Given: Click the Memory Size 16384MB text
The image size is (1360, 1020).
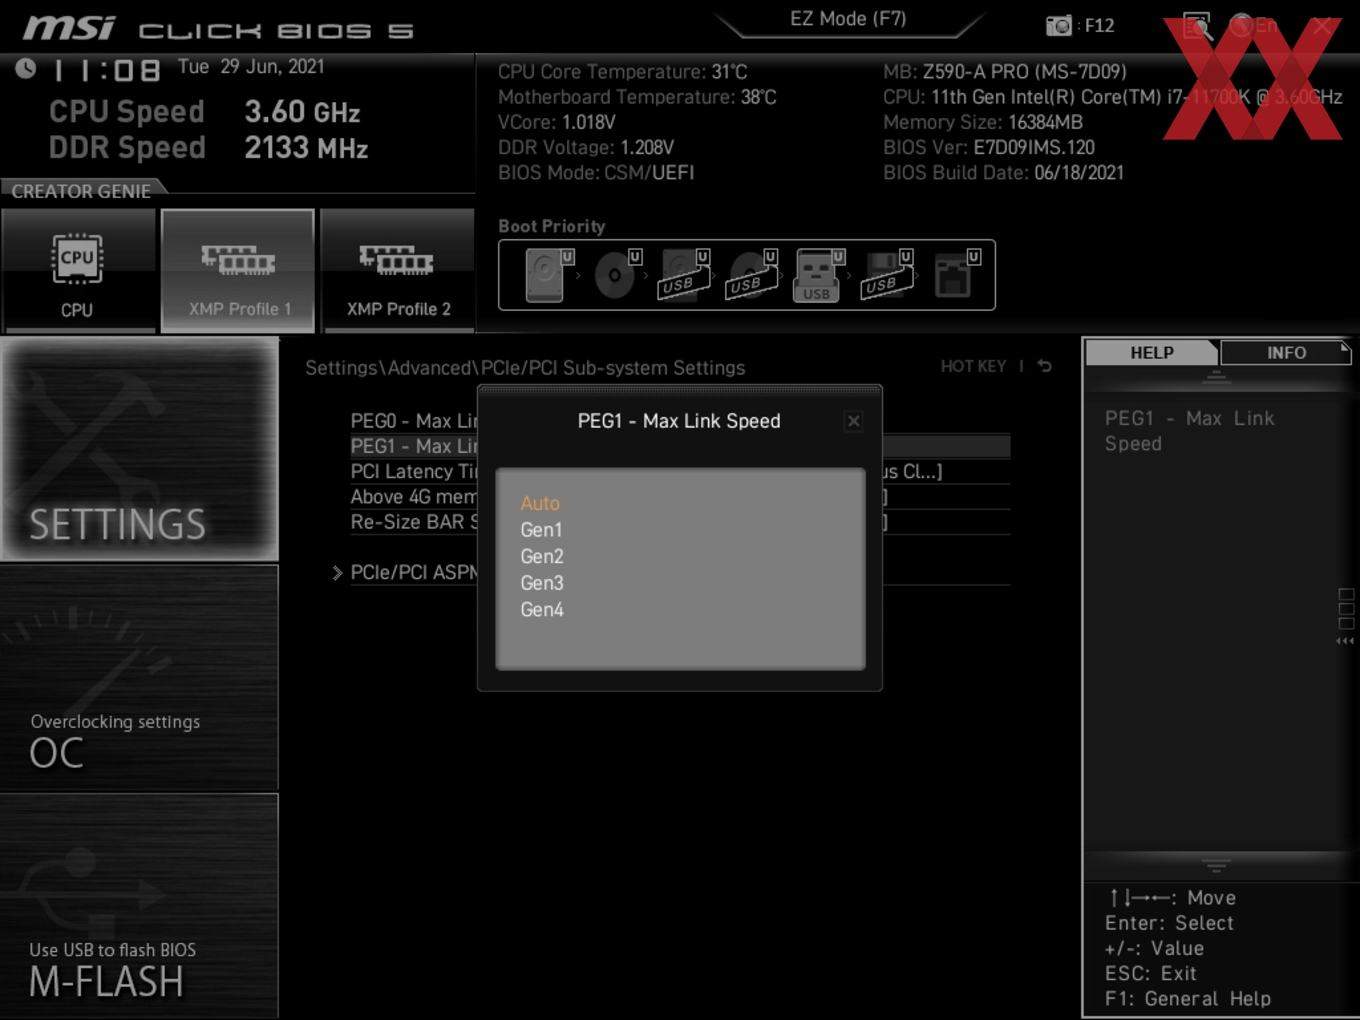Looking at the screenshot, I should tap(983, 122).
